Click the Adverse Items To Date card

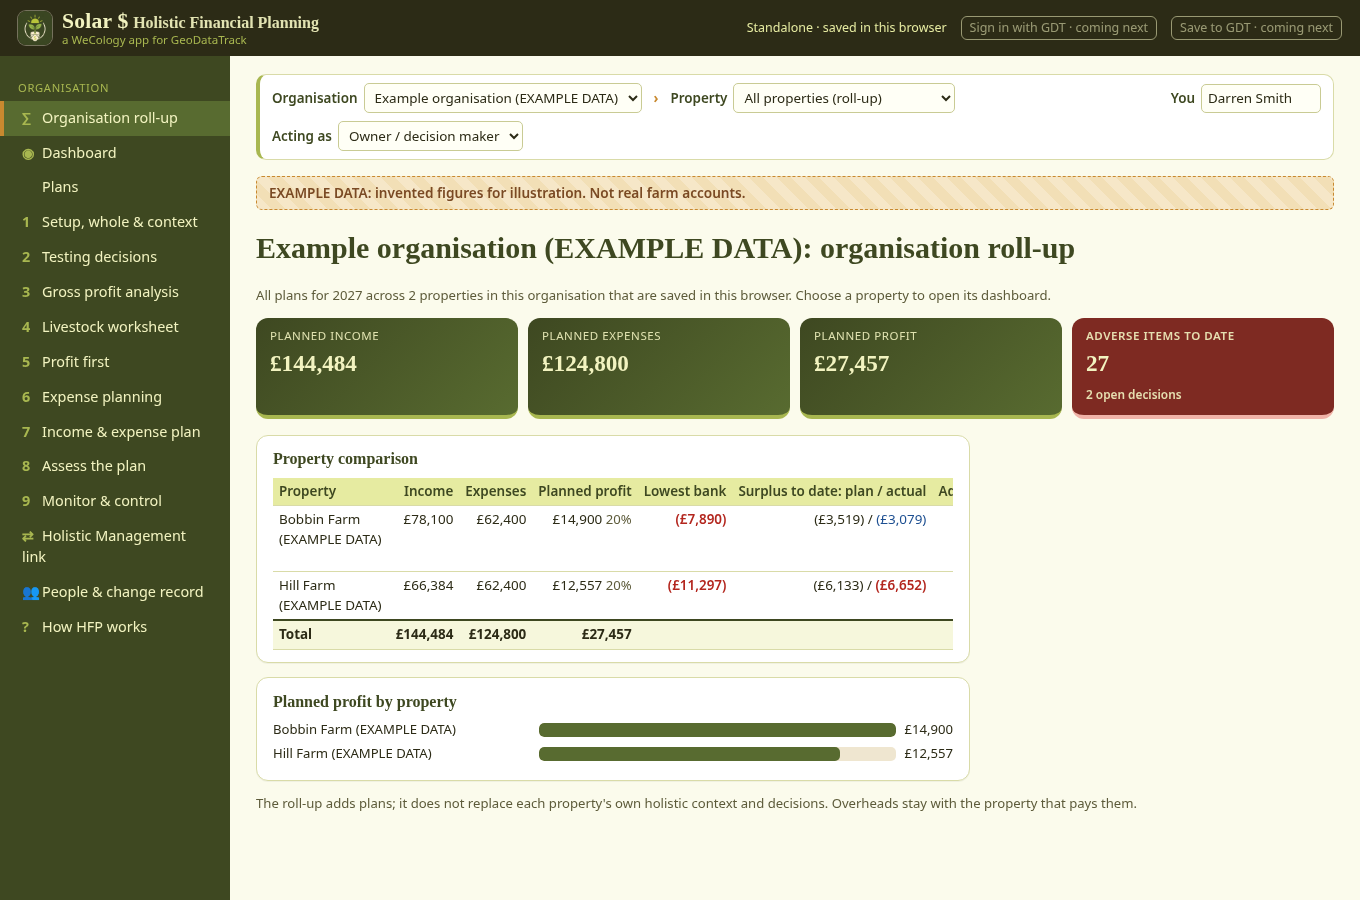[1203, 367]
